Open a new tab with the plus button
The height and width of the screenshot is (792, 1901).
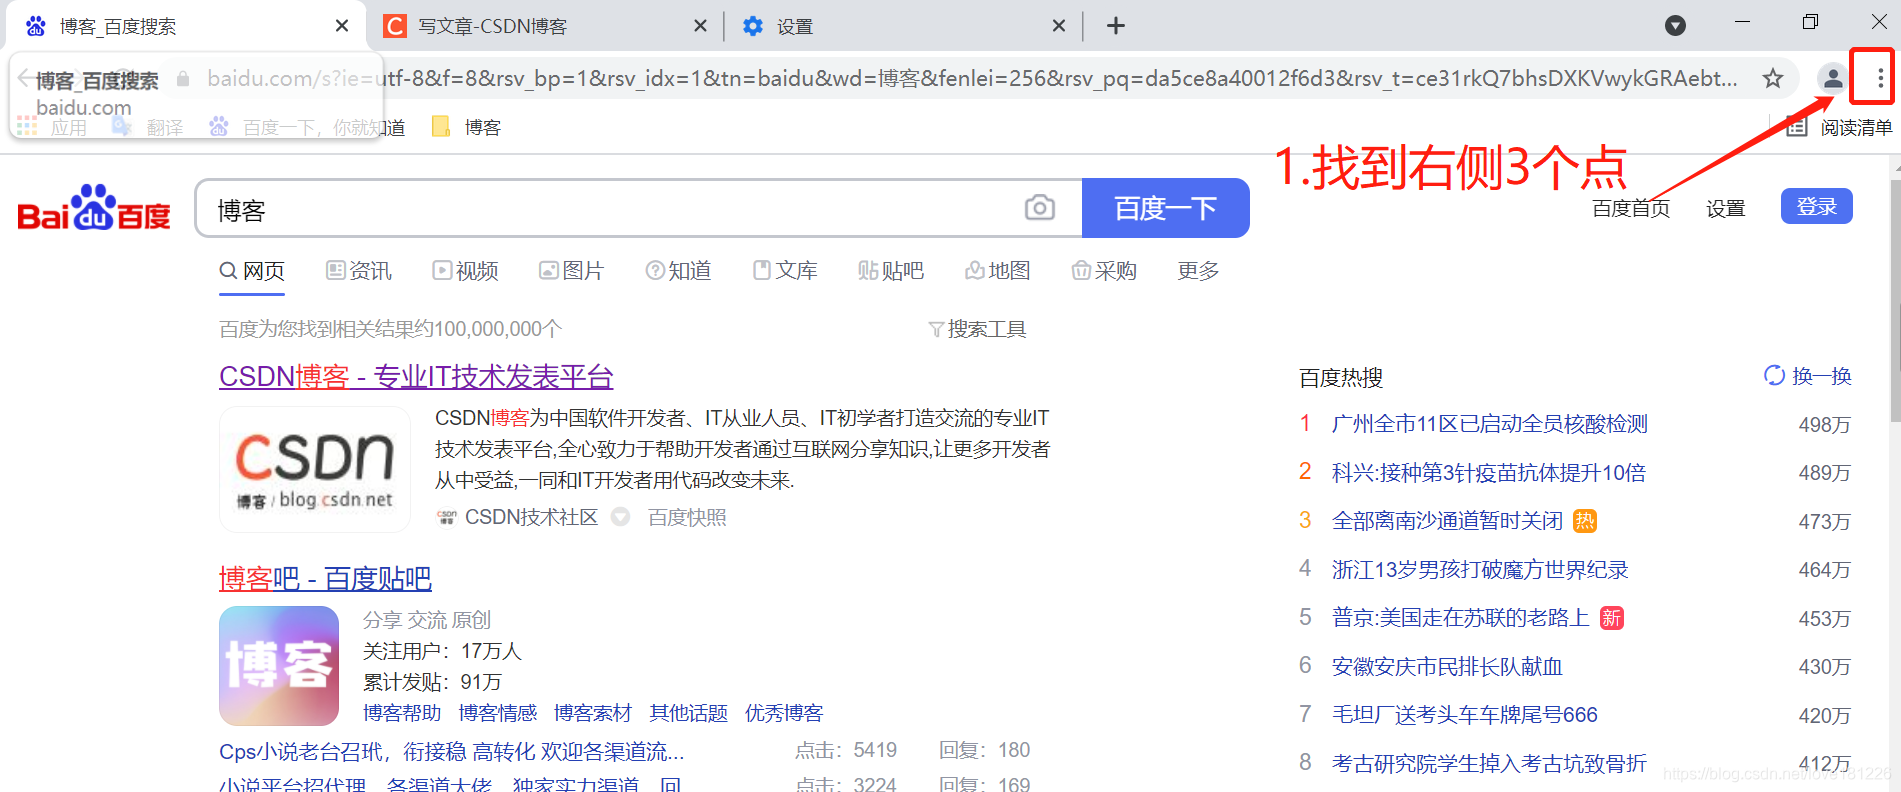click(1116, 26)
